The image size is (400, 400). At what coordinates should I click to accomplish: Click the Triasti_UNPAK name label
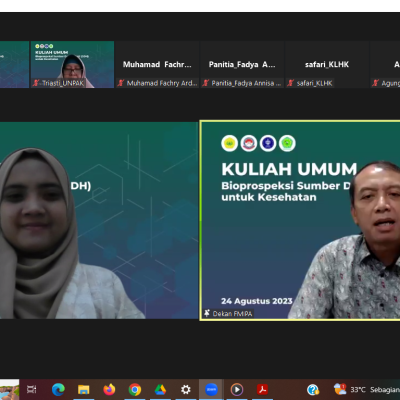(63, 83)
